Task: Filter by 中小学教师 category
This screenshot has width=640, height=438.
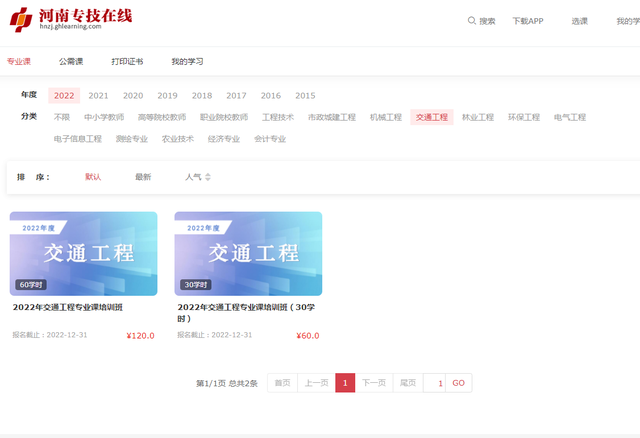Action: pyautogui.click(x=104, y=117)
